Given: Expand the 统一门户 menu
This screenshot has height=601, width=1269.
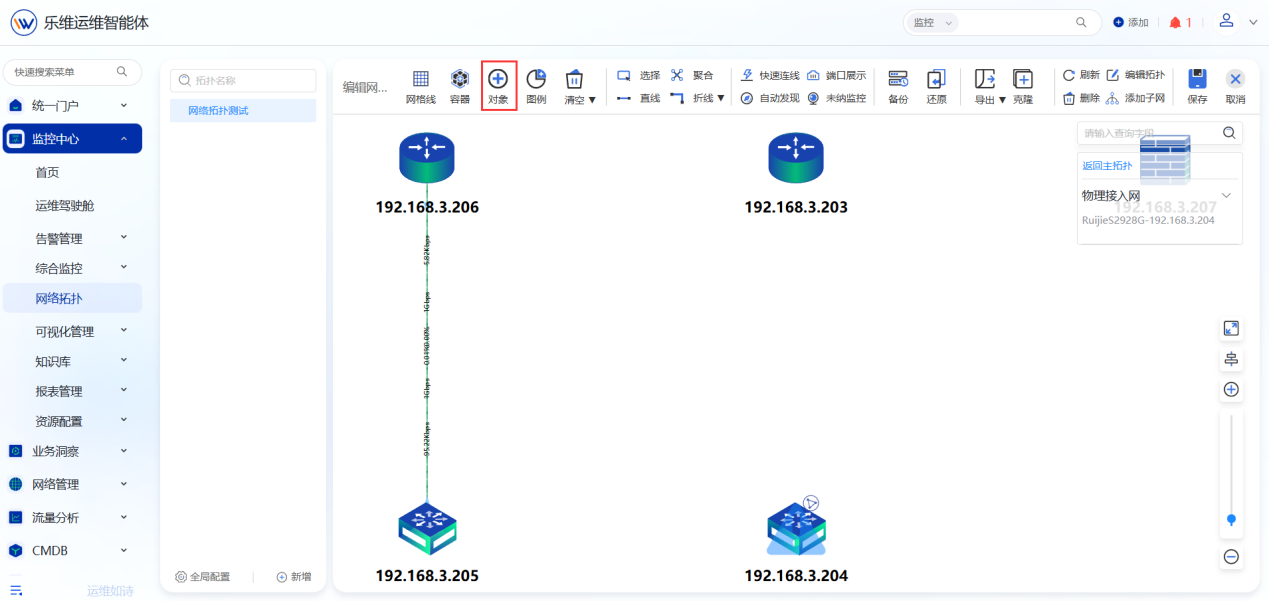Looking at the screenshot, I should [72, 105].
